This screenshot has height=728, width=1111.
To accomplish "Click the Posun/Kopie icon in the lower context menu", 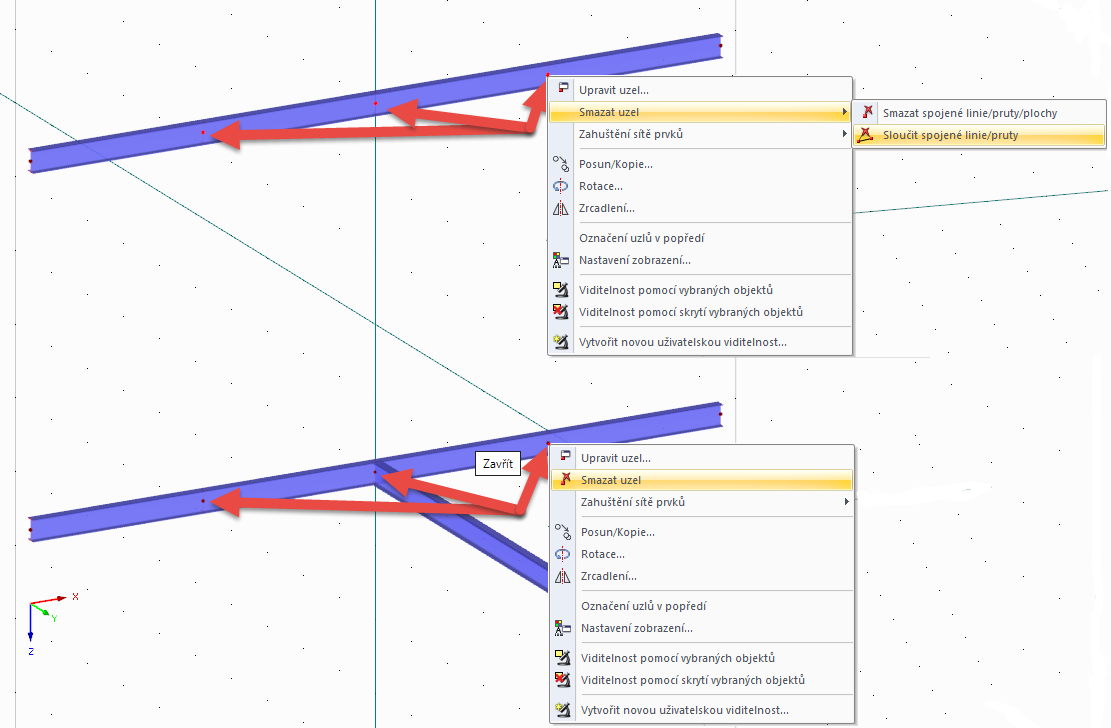I will coord(563,532).
